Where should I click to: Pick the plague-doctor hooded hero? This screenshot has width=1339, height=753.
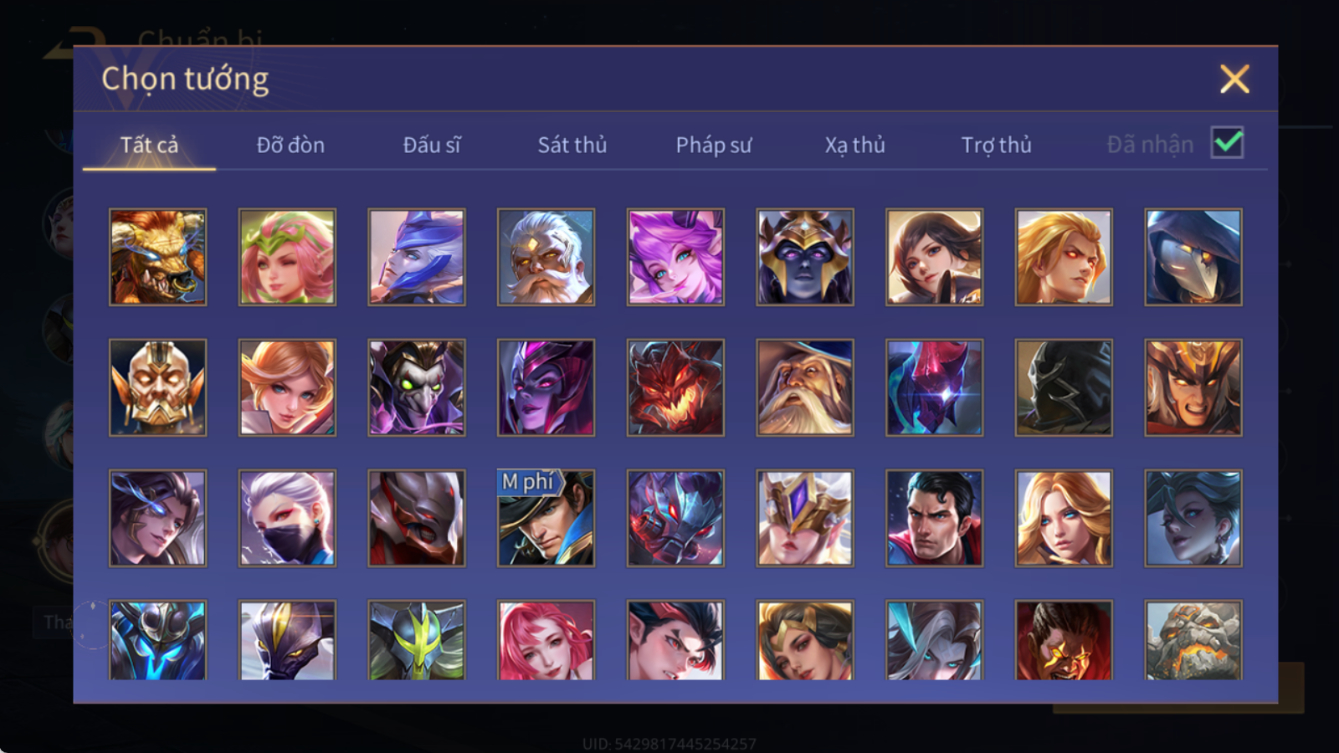(x=1193, y=257)
